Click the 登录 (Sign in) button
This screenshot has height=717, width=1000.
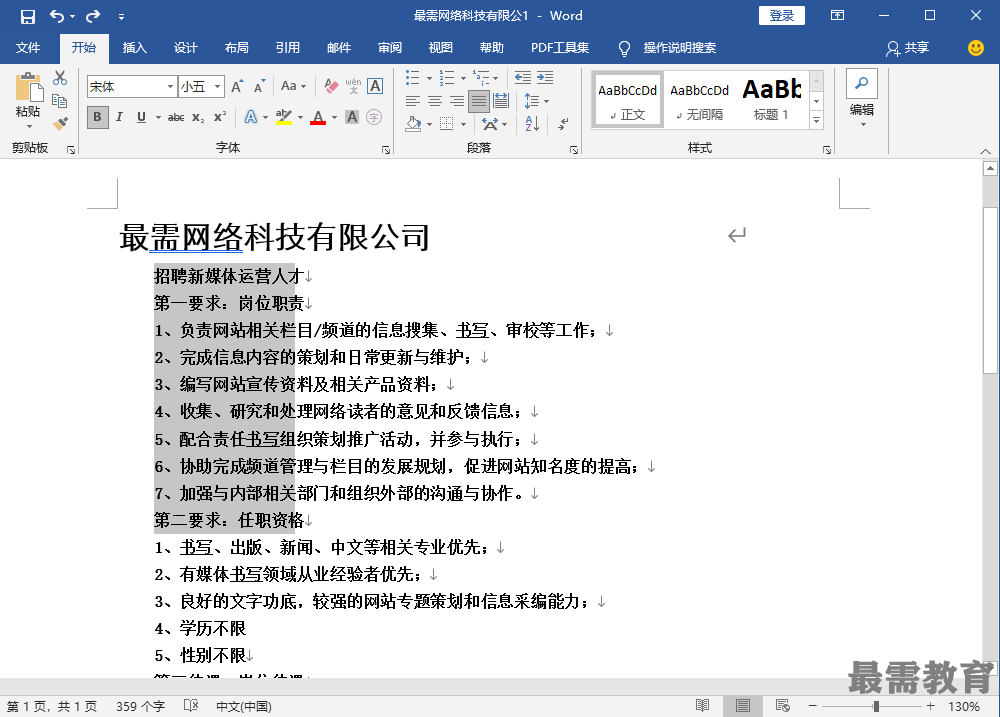[x=782, y=15]
